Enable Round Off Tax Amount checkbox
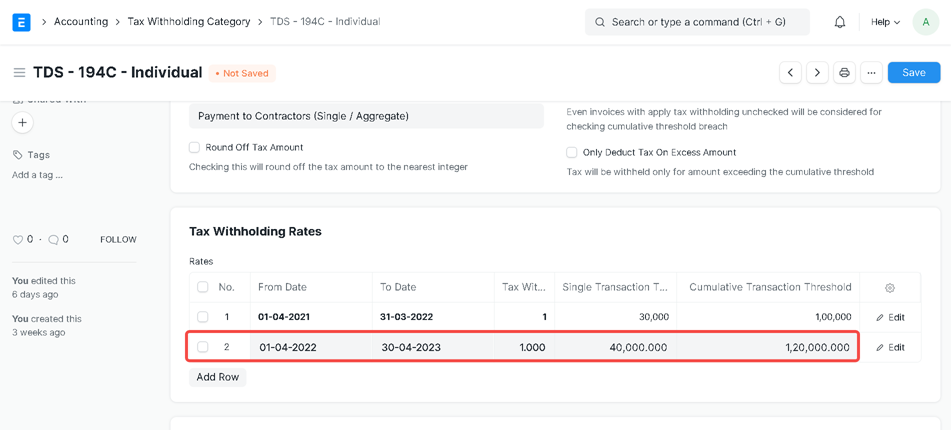The image size is (951, 430). [x=195, y=148]
